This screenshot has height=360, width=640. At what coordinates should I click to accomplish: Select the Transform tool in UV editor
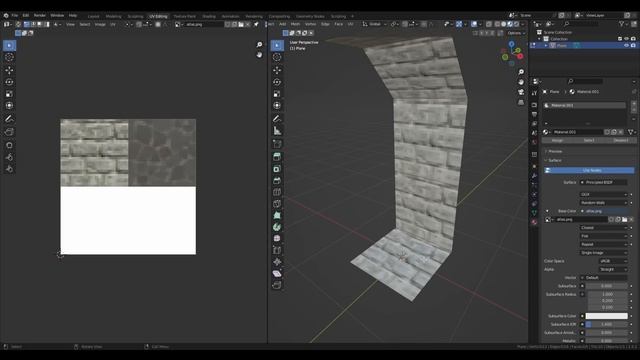click(x=9, y=106)
